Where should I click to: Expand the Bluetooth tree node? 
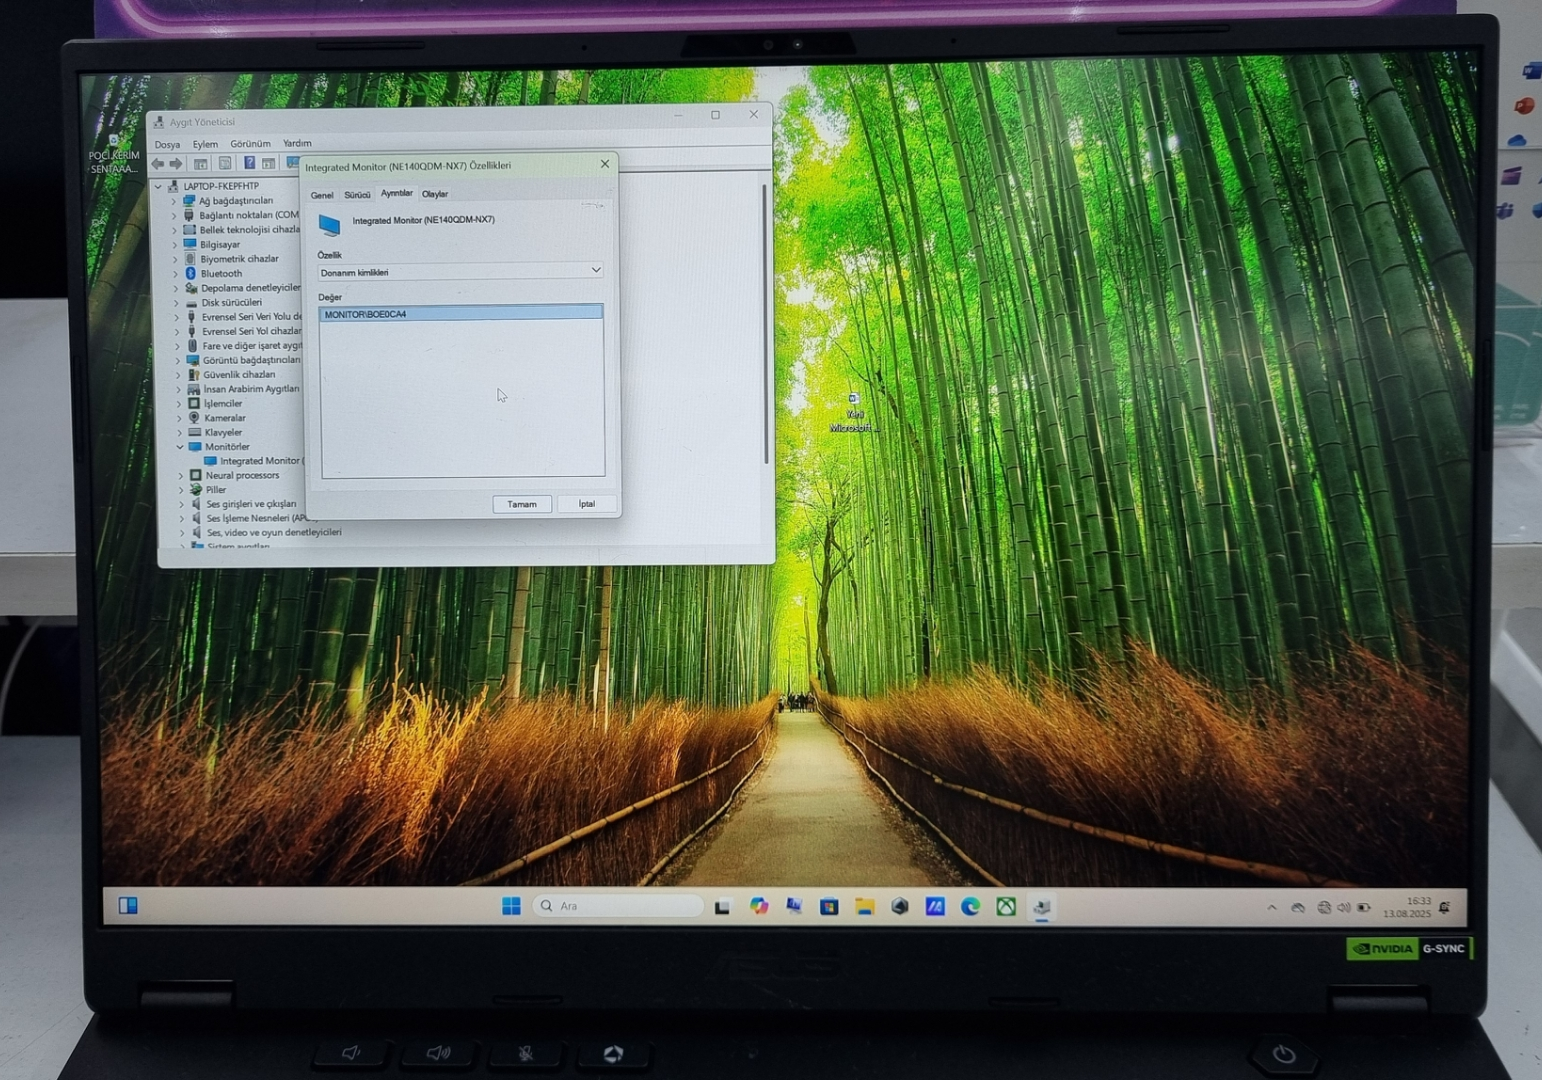[x=176, y=273]
